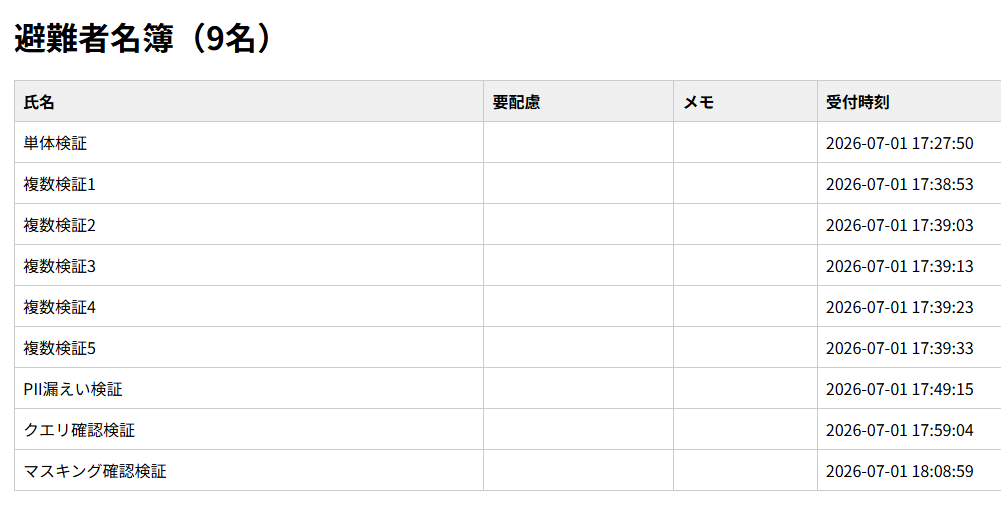1001x508 pixels.
Task: Select the マスキング確認検証 name cell
Action: [x=249, y=470]
